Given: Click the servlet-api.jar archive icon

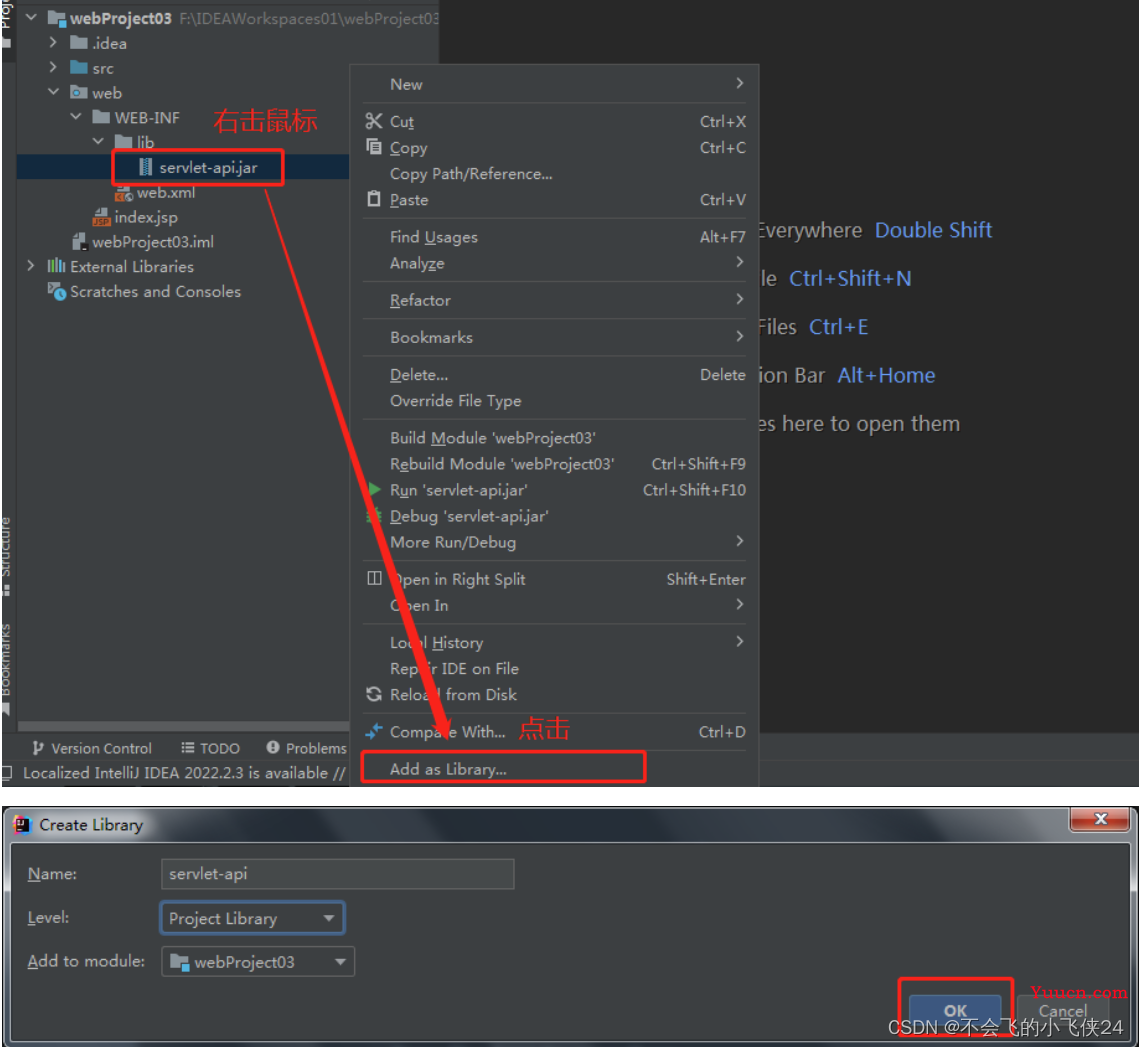Looking at the screenshot, I should pos(145,167).
